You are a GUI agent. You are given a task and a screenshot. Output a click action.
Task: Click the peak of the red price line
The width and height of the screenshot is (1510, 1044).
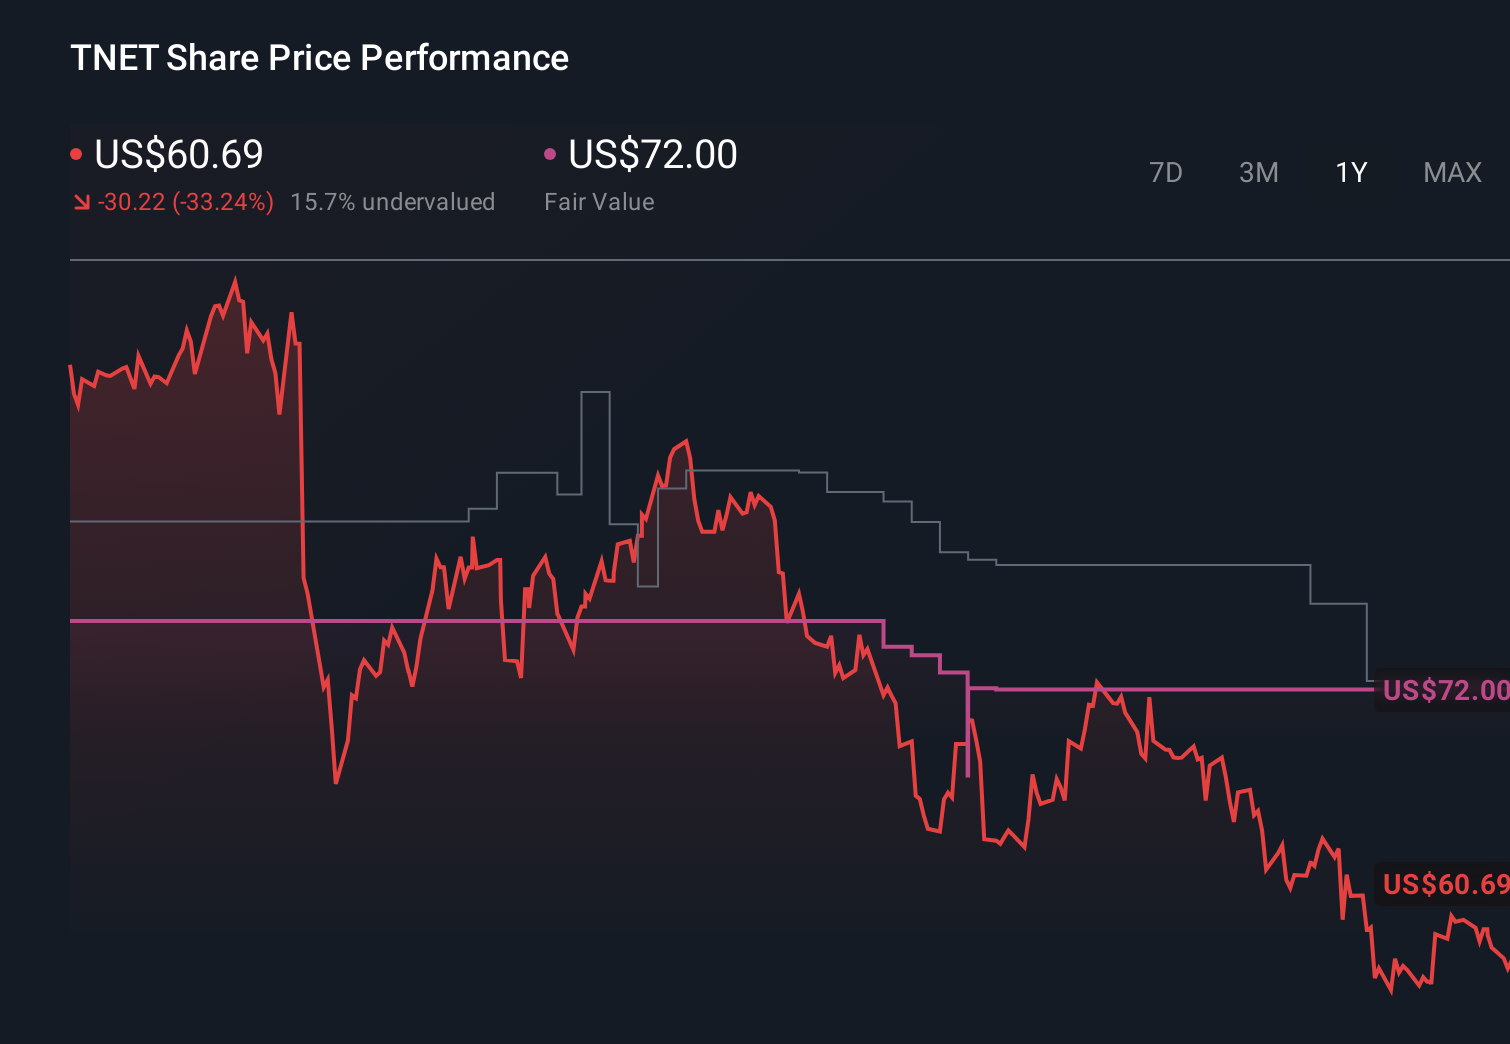(236, 278)
